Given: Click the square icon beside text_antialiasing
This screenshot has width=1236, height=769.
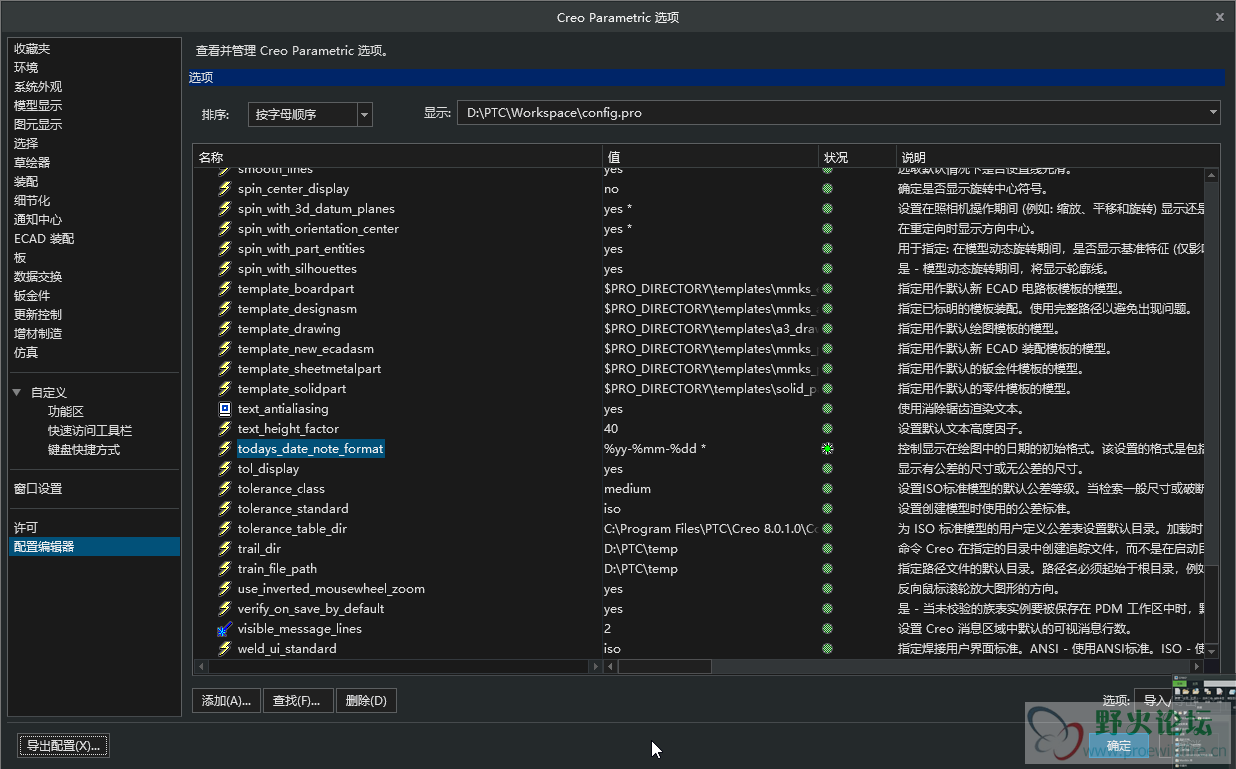Looking at the screenshot, I should coord(225,409).
